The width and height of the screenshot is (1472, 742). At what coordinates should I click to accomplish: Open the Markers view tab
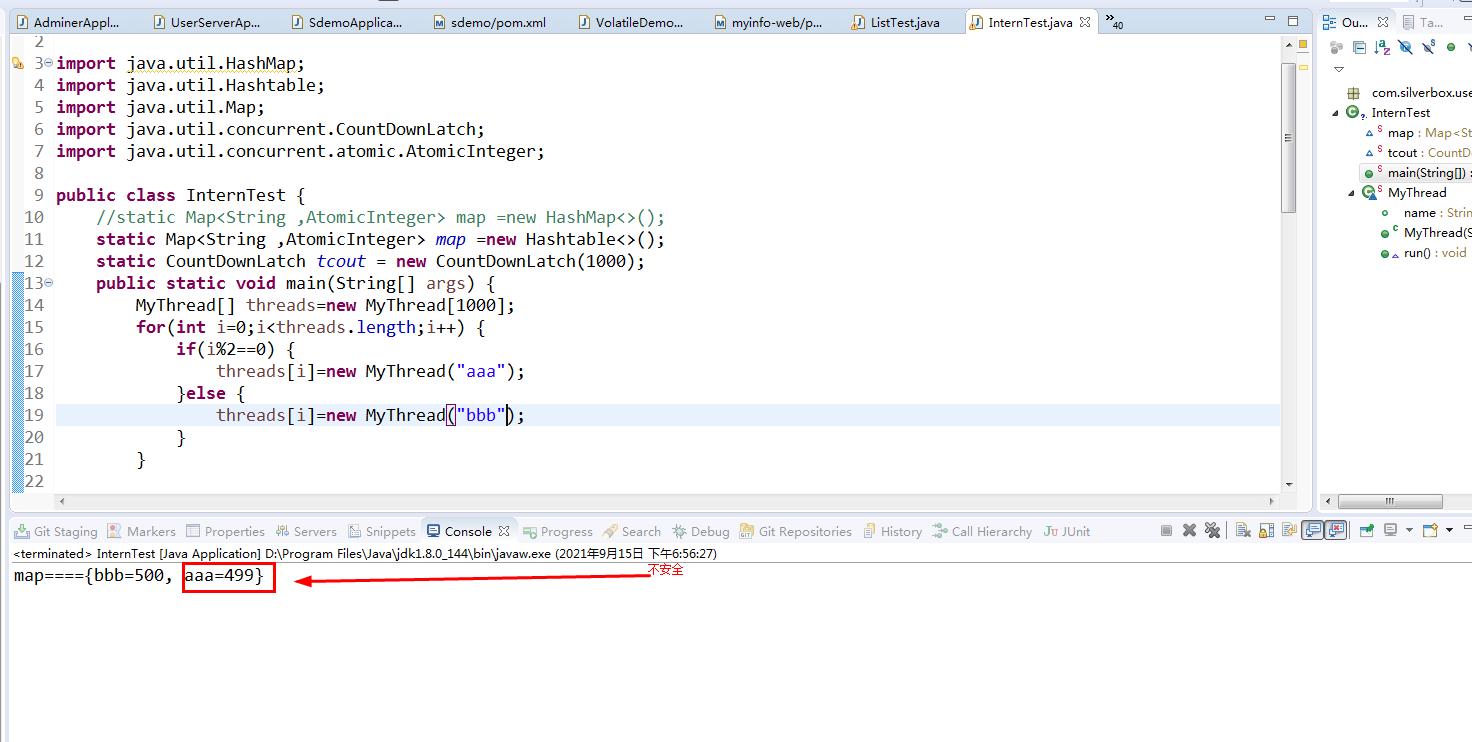141,531
